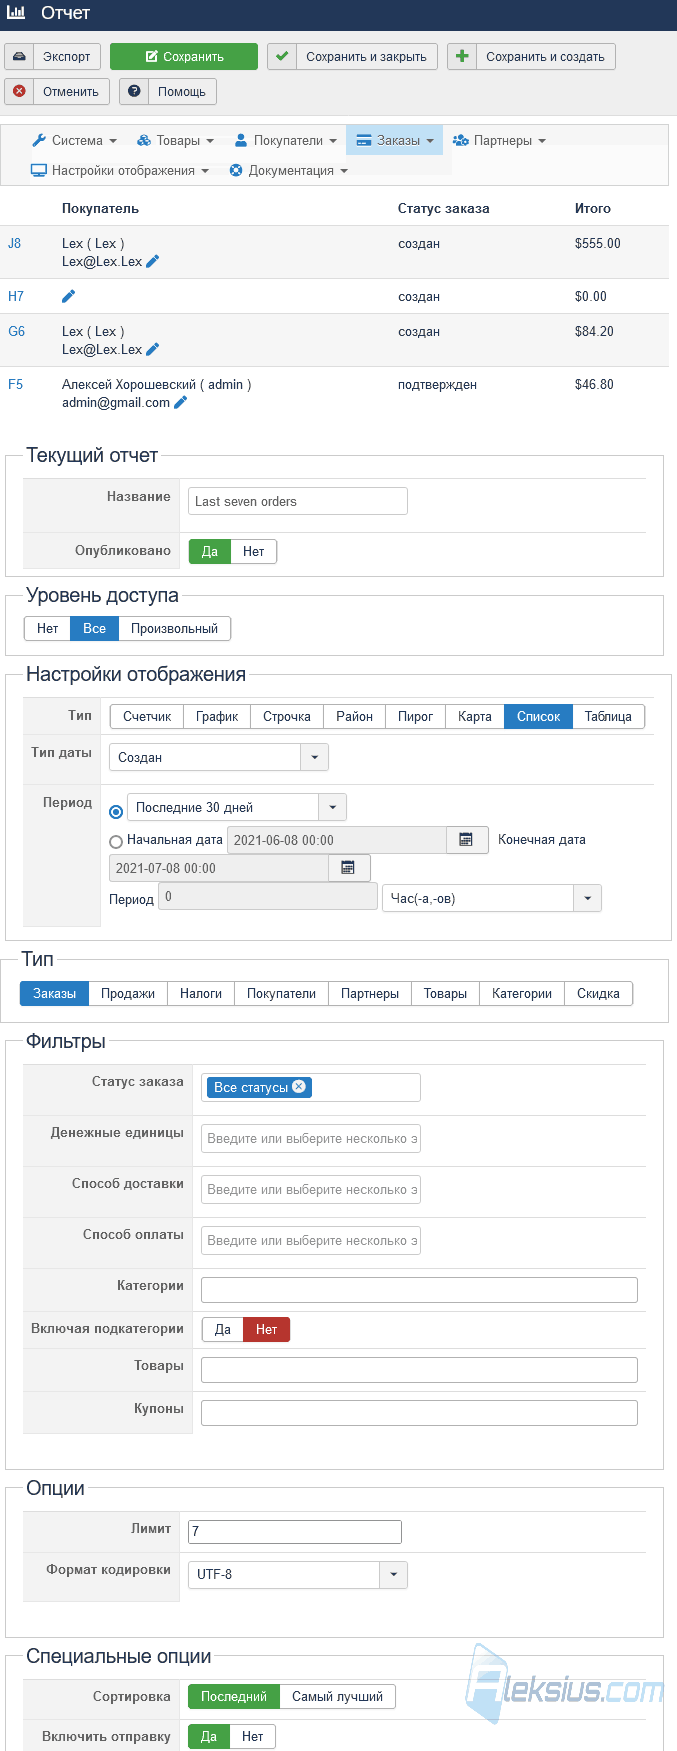
Task: Open the Последние 30 дней period dropdown
Action: click(237, 807)
